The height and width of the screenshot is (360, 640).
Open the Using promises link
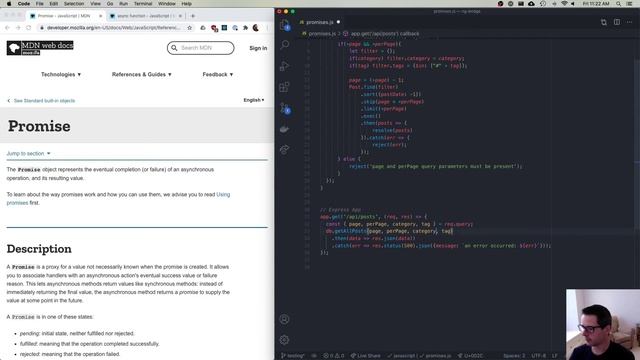(x=223, y=194)
